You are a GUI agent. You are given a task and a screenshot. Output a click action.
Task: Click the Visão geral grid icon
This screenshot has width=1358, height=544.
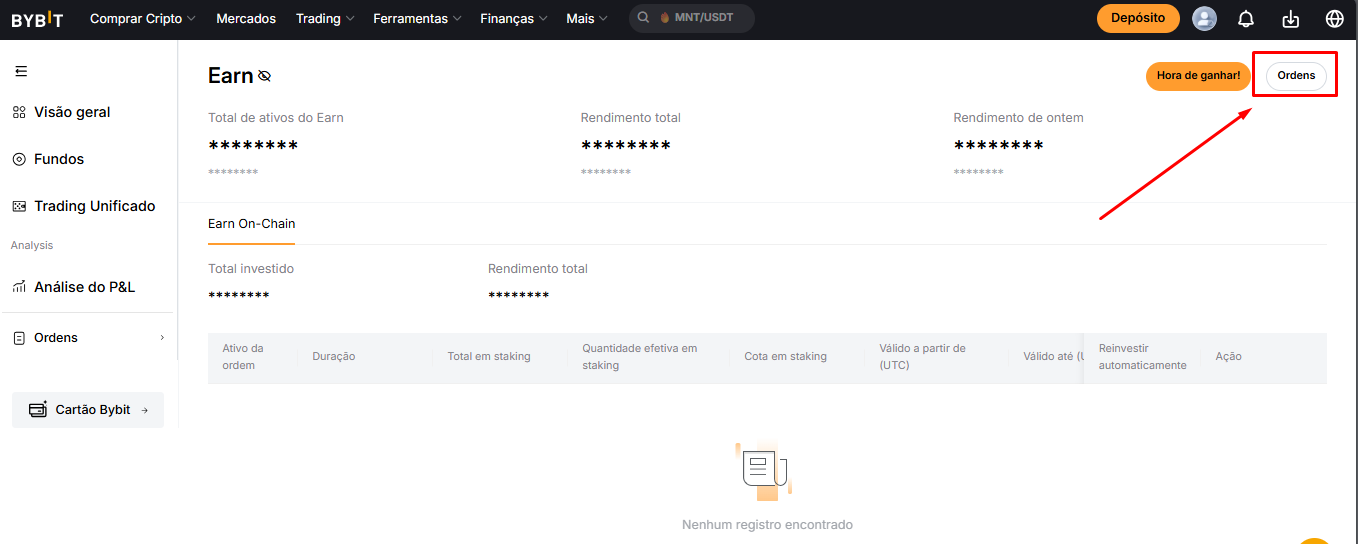point(19,112)
